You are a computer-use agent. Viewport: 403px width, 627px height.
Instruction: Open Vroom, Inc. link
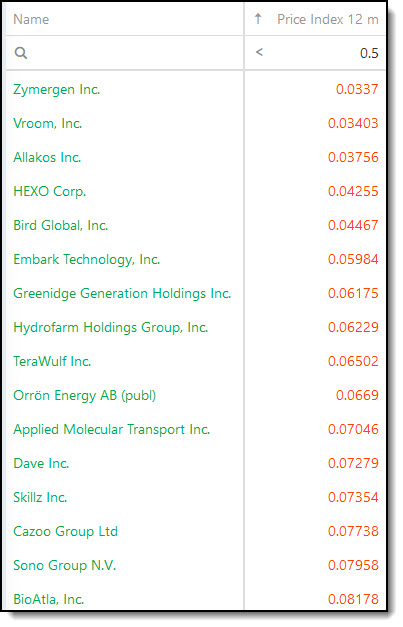pyautogui.click(x=48, y=124)
